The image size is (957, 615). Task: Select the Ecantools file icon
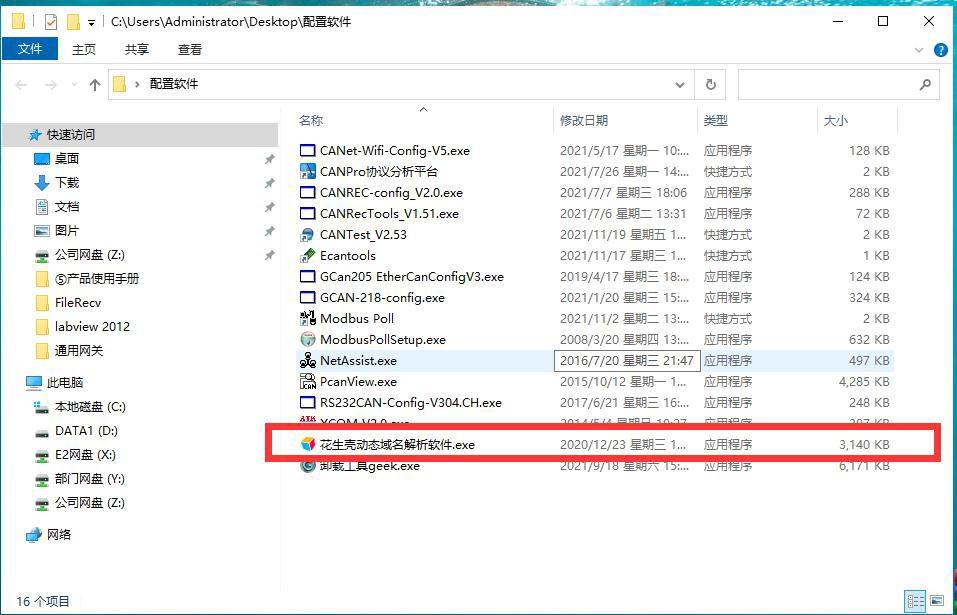pos(308,256)
